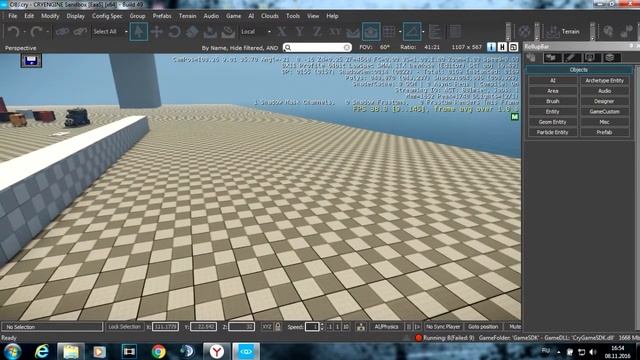640x360 pixels.
Task: Click the Speed value input field
Action: [x=312, y=327]
